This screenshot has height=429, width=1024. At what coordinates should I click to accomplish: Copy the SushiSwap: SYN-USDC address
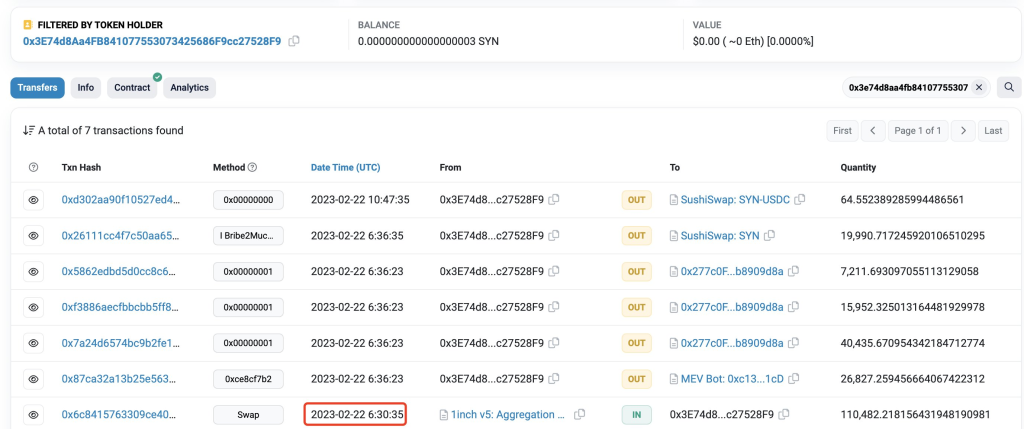799,200
